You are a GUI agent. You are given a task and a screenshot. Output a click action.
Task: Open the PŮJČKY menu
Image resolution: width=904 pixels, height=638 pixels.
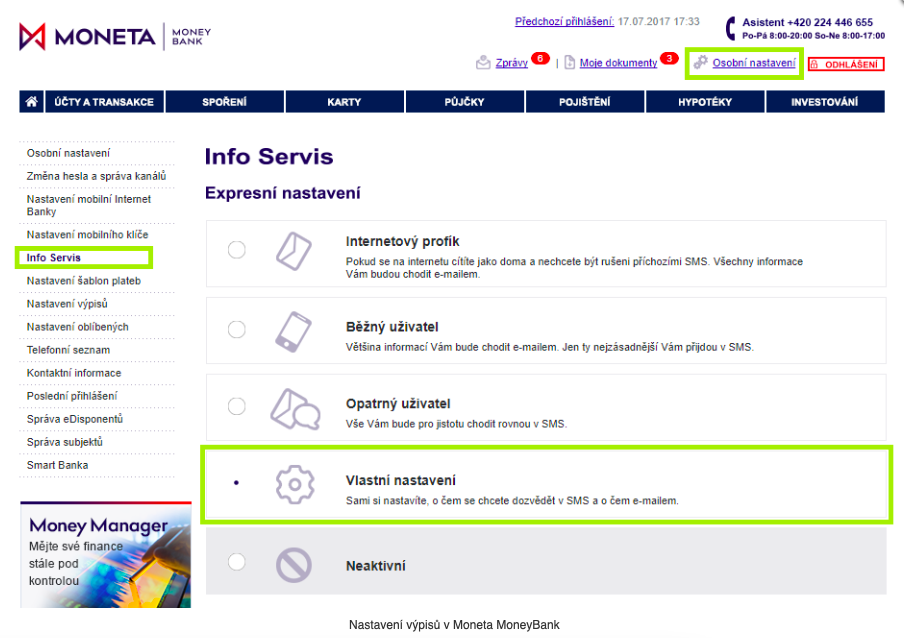(465, 101)
